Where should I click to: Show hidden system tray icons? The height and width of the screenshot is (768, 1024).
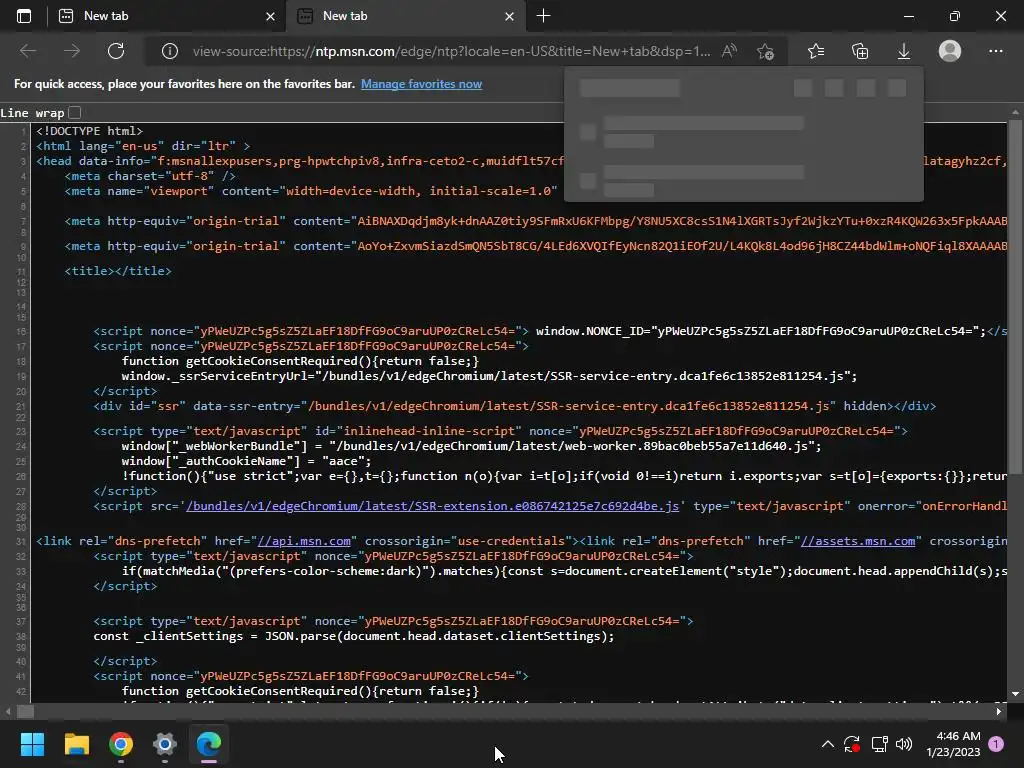pos(827,744)
